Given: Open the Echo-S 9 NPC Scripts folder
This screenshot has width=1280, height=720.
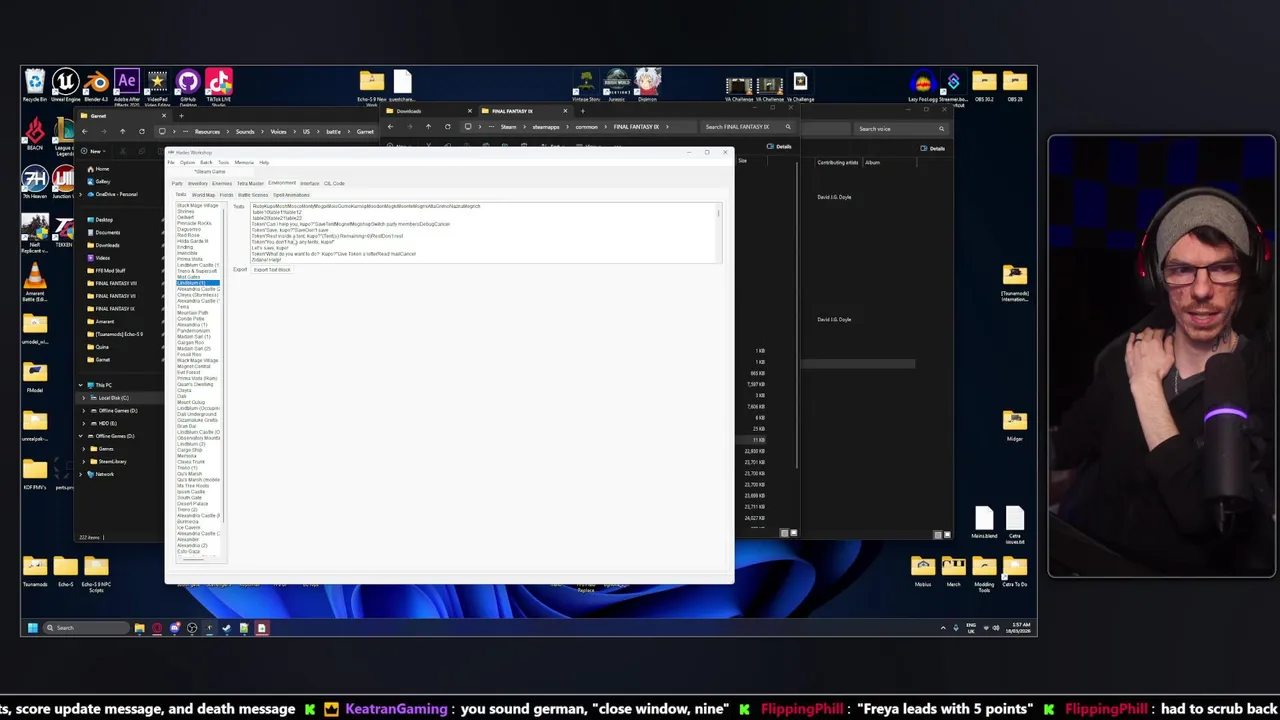Looking at the screenshot, I should pos(96,574).
